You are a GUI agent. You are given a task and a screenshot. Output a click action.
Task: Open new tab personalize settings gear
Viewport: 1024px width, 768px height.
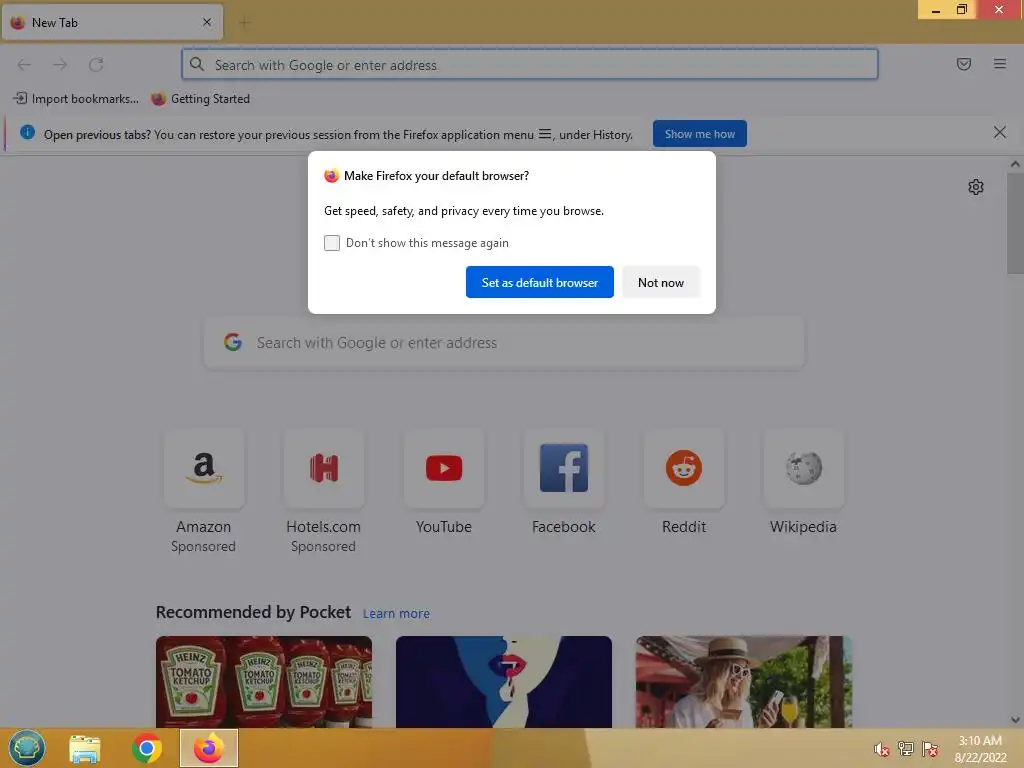[x=976, y=187]
